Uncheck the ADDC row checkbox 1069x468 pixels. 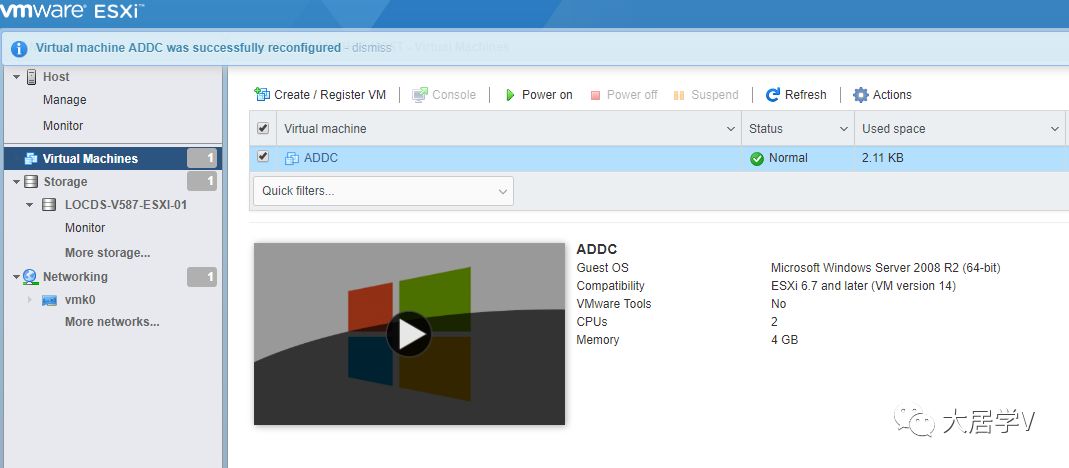(262, 157)
